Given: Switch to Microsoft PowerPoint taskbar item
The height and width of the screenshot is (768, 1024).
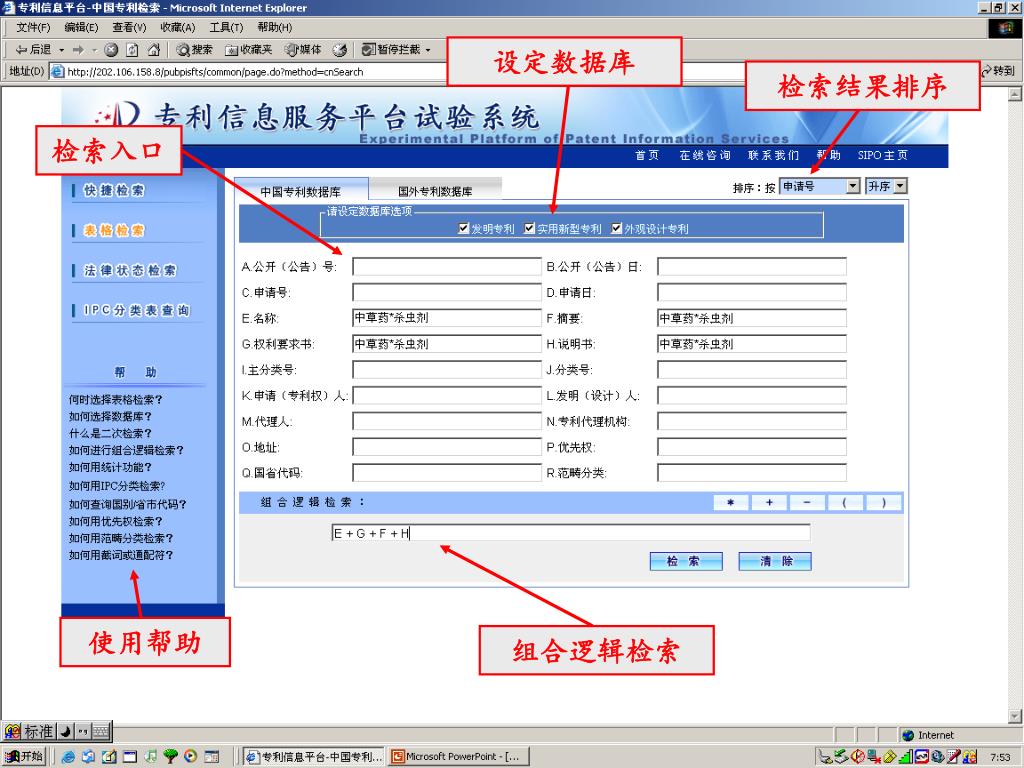Looking at the screenshot, I should pos(457,756).
